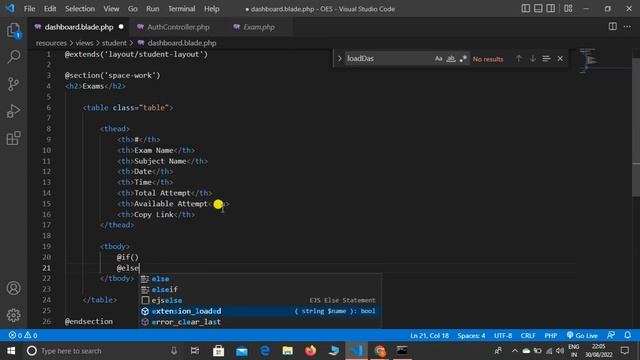The width and height of the screenshot is (640, 360).
Task: Toggle Secondary Side Bar layout icon
Action: (551, 9)
